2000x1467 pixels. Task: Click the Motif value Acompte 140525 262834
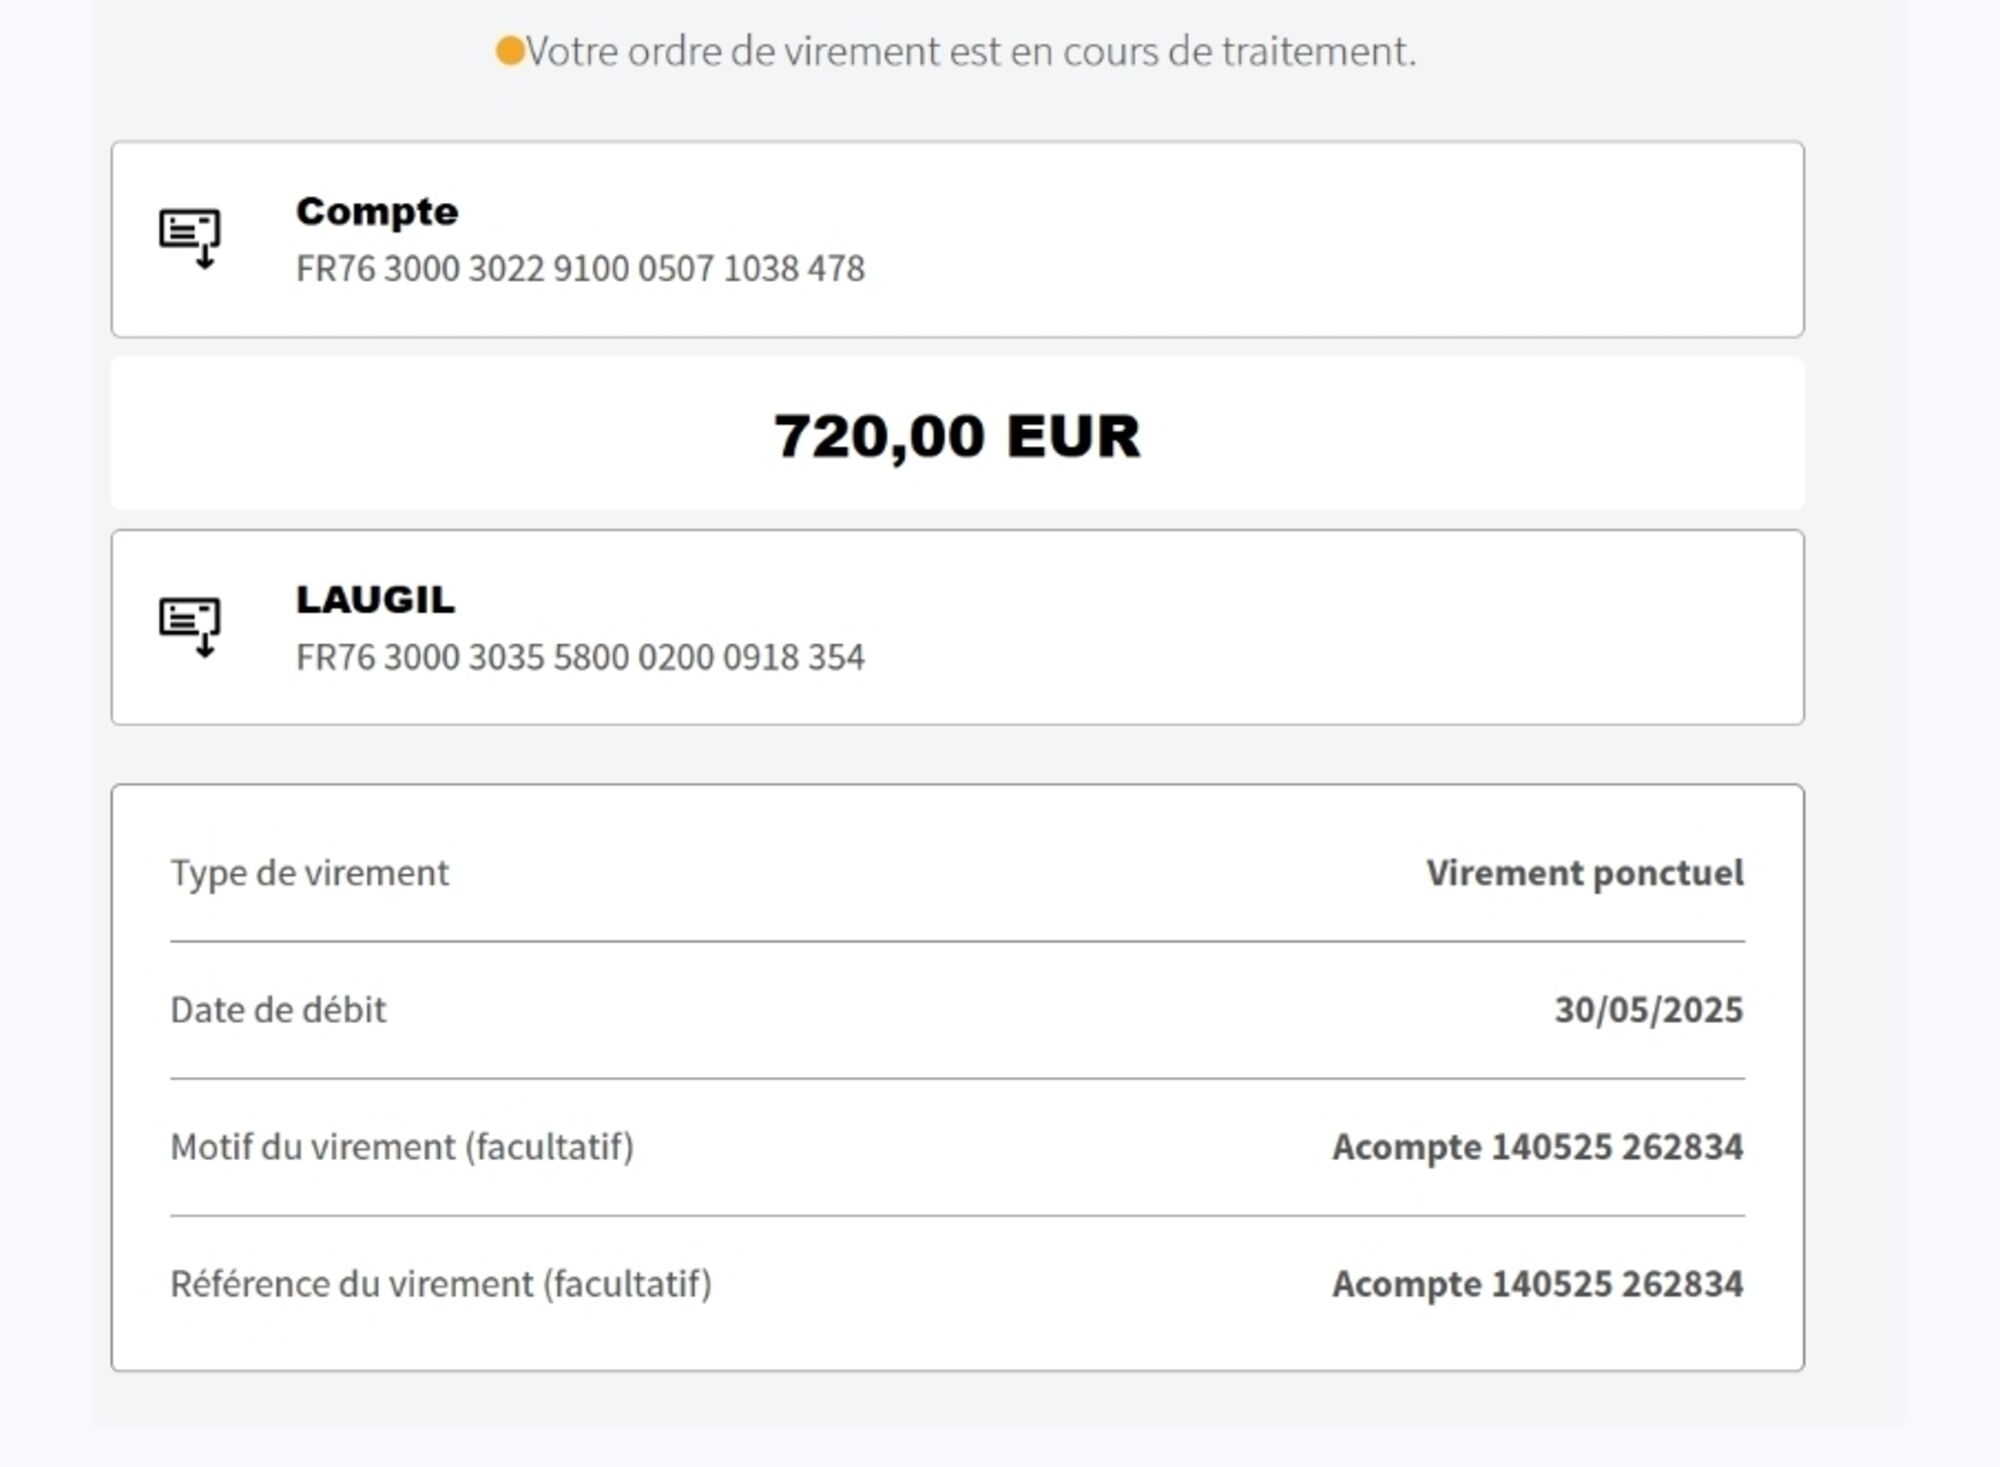1537,1147
